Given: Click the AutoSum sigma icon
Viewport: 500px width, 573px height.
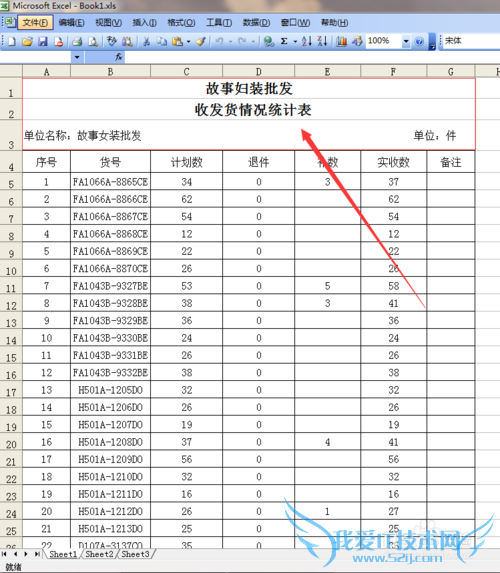Looking at the screenshot, I should coord(284,41).
